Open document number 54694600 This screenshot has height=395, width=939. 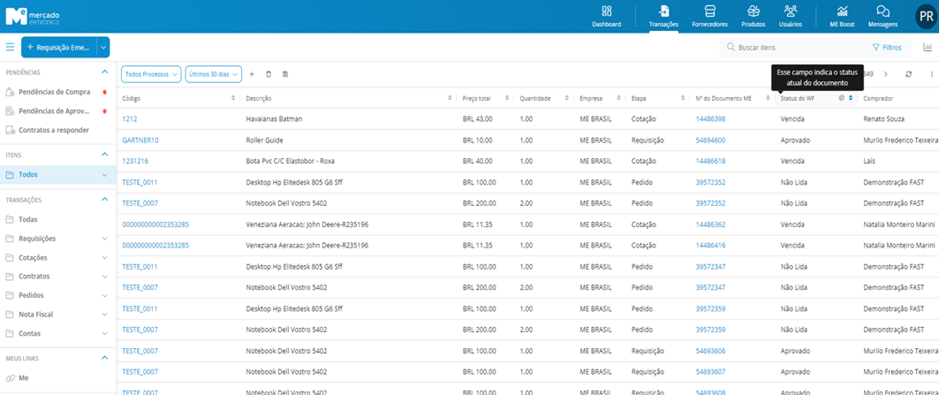point(711,140)
